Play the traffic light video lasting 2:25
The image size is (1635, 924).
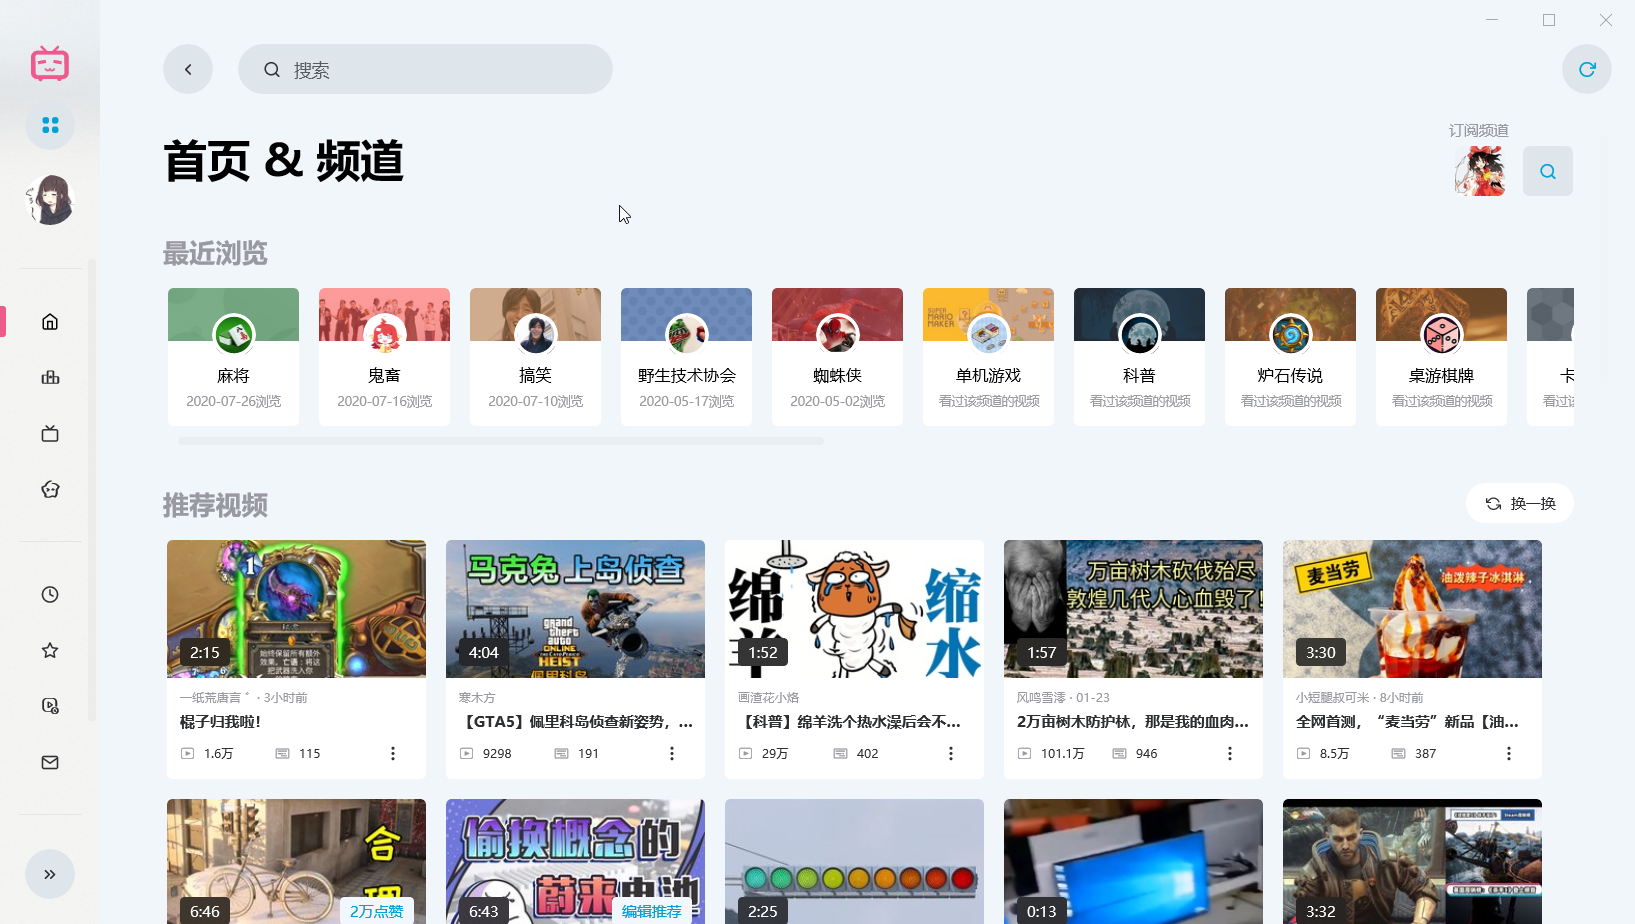[x=854, y=861]
